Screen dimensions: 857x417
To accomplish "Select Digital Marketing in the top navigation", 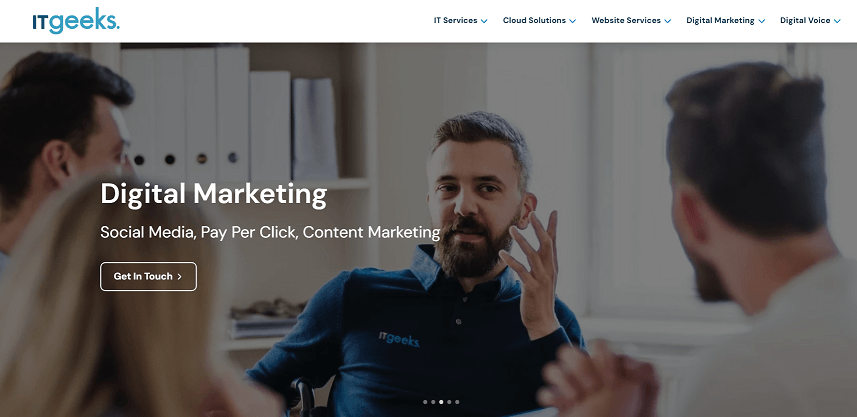I will click(x=720, y=20).
